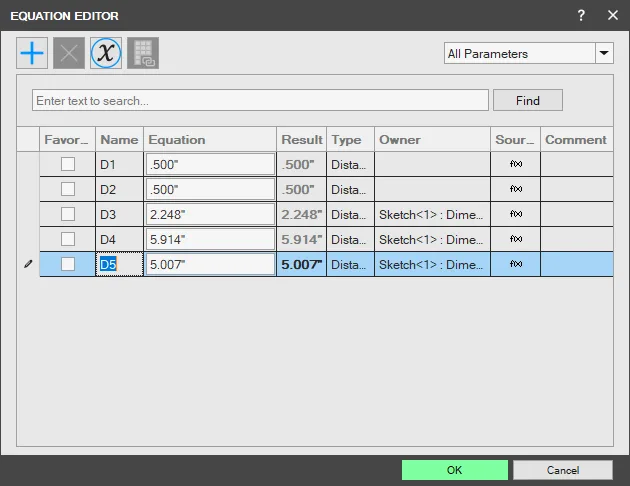Click the D4 equation field 5.914"
The width and height of the screenshot is (630, 486).
click(x=210, y=239)
